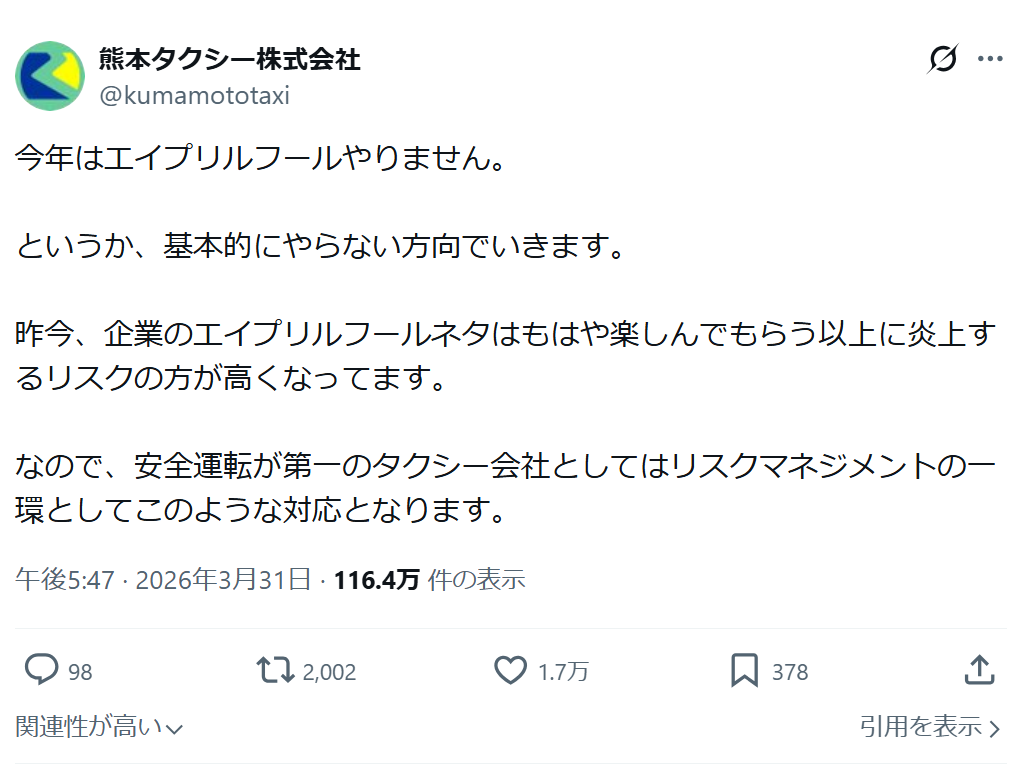Like the post with the heart icon
Screen dimensions: 1017x772
511,670
